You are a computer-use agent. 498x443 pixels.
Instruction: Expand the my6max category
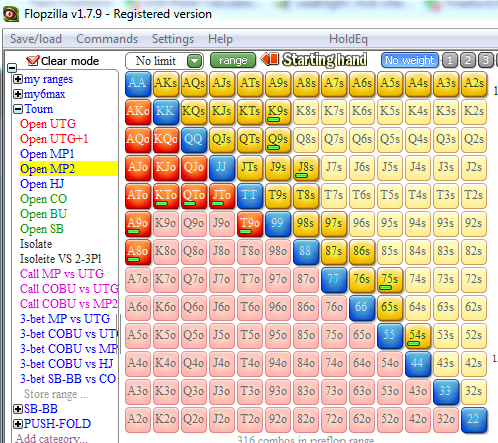18,94
